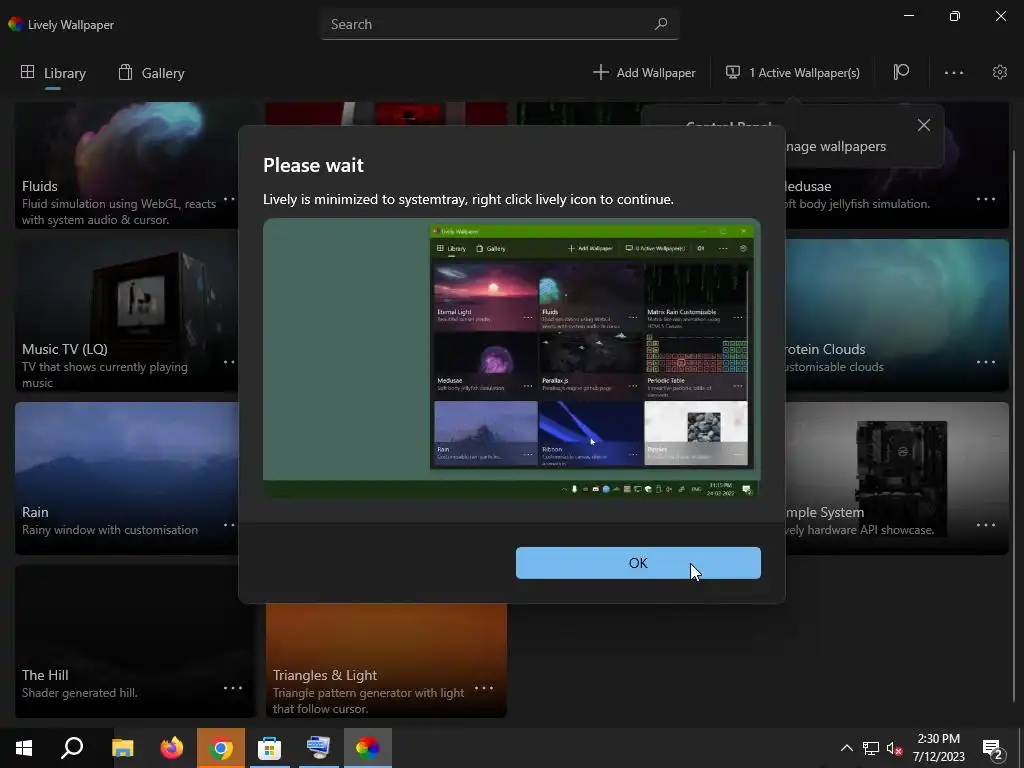Open options for Protein Clouds wallpaper
Screen dimensions: 1024x768
[985, 362]
